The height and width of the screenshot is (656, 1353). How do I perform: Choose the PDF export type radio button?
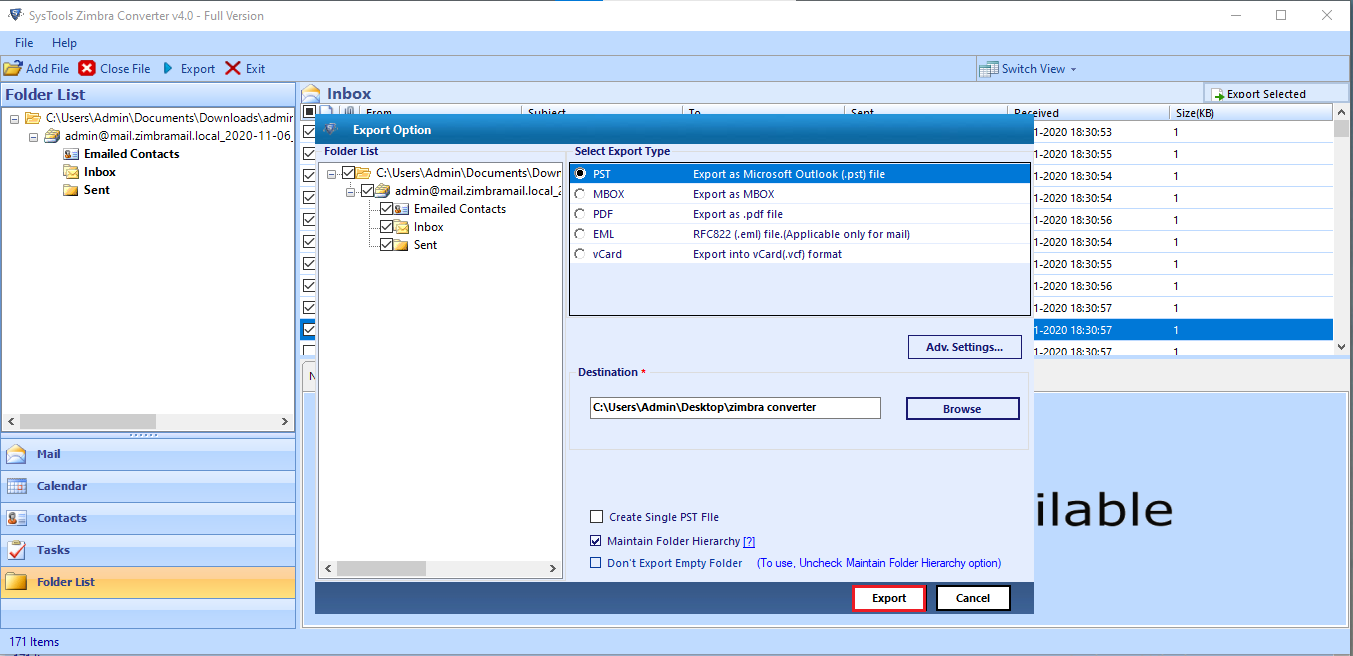coord(580,214)
